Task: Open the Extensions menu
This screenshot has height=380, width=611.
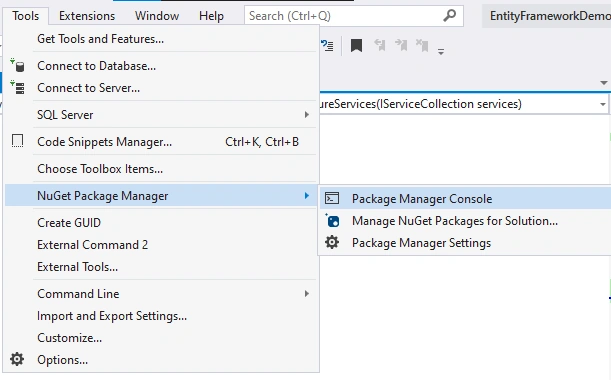Action: 87,16
